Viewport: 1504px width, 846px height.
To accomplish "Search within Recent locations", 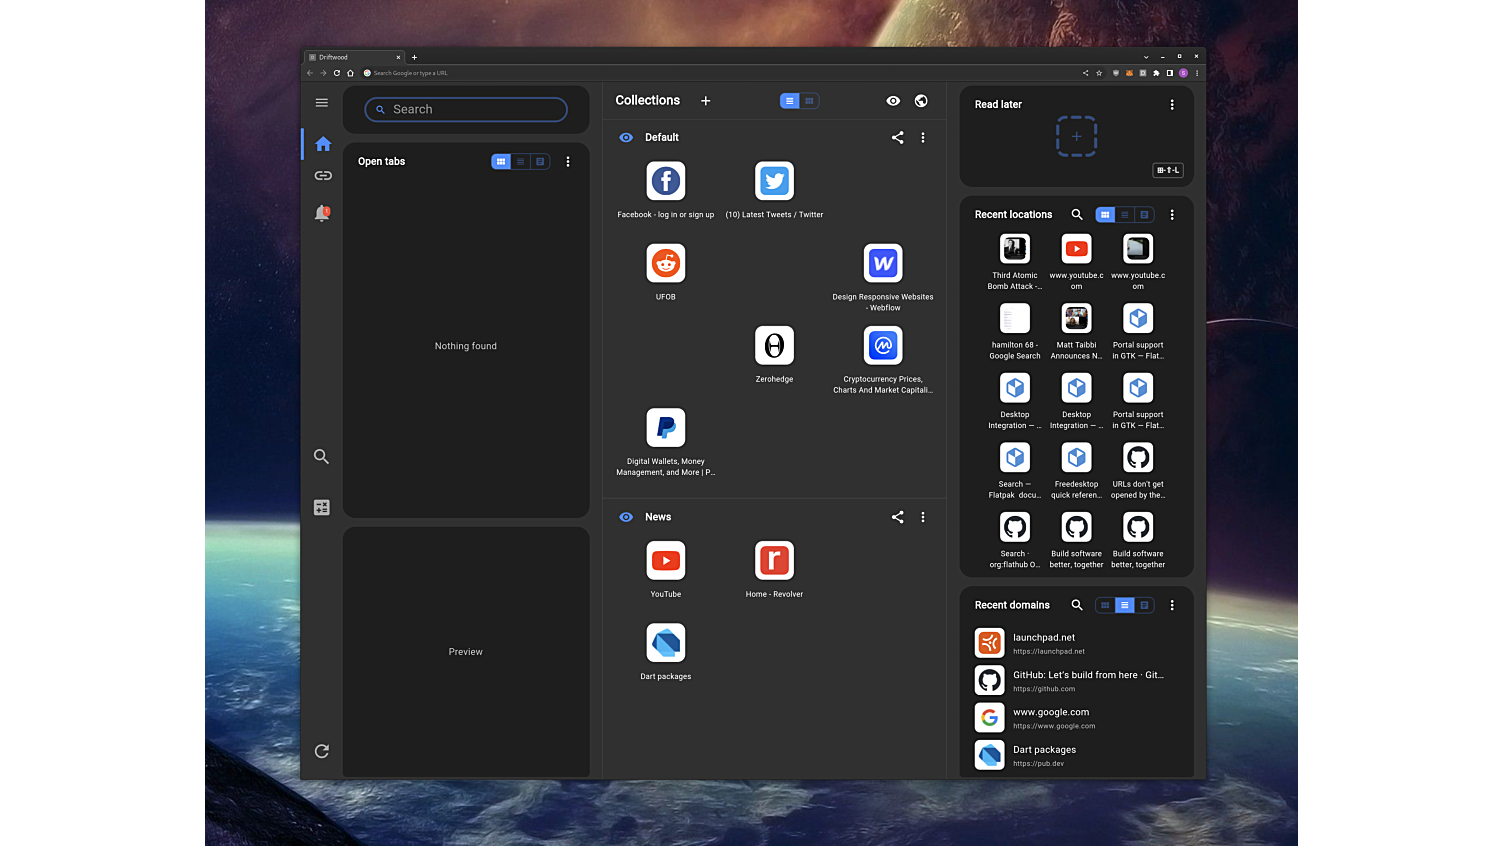I will point(1077,214).
